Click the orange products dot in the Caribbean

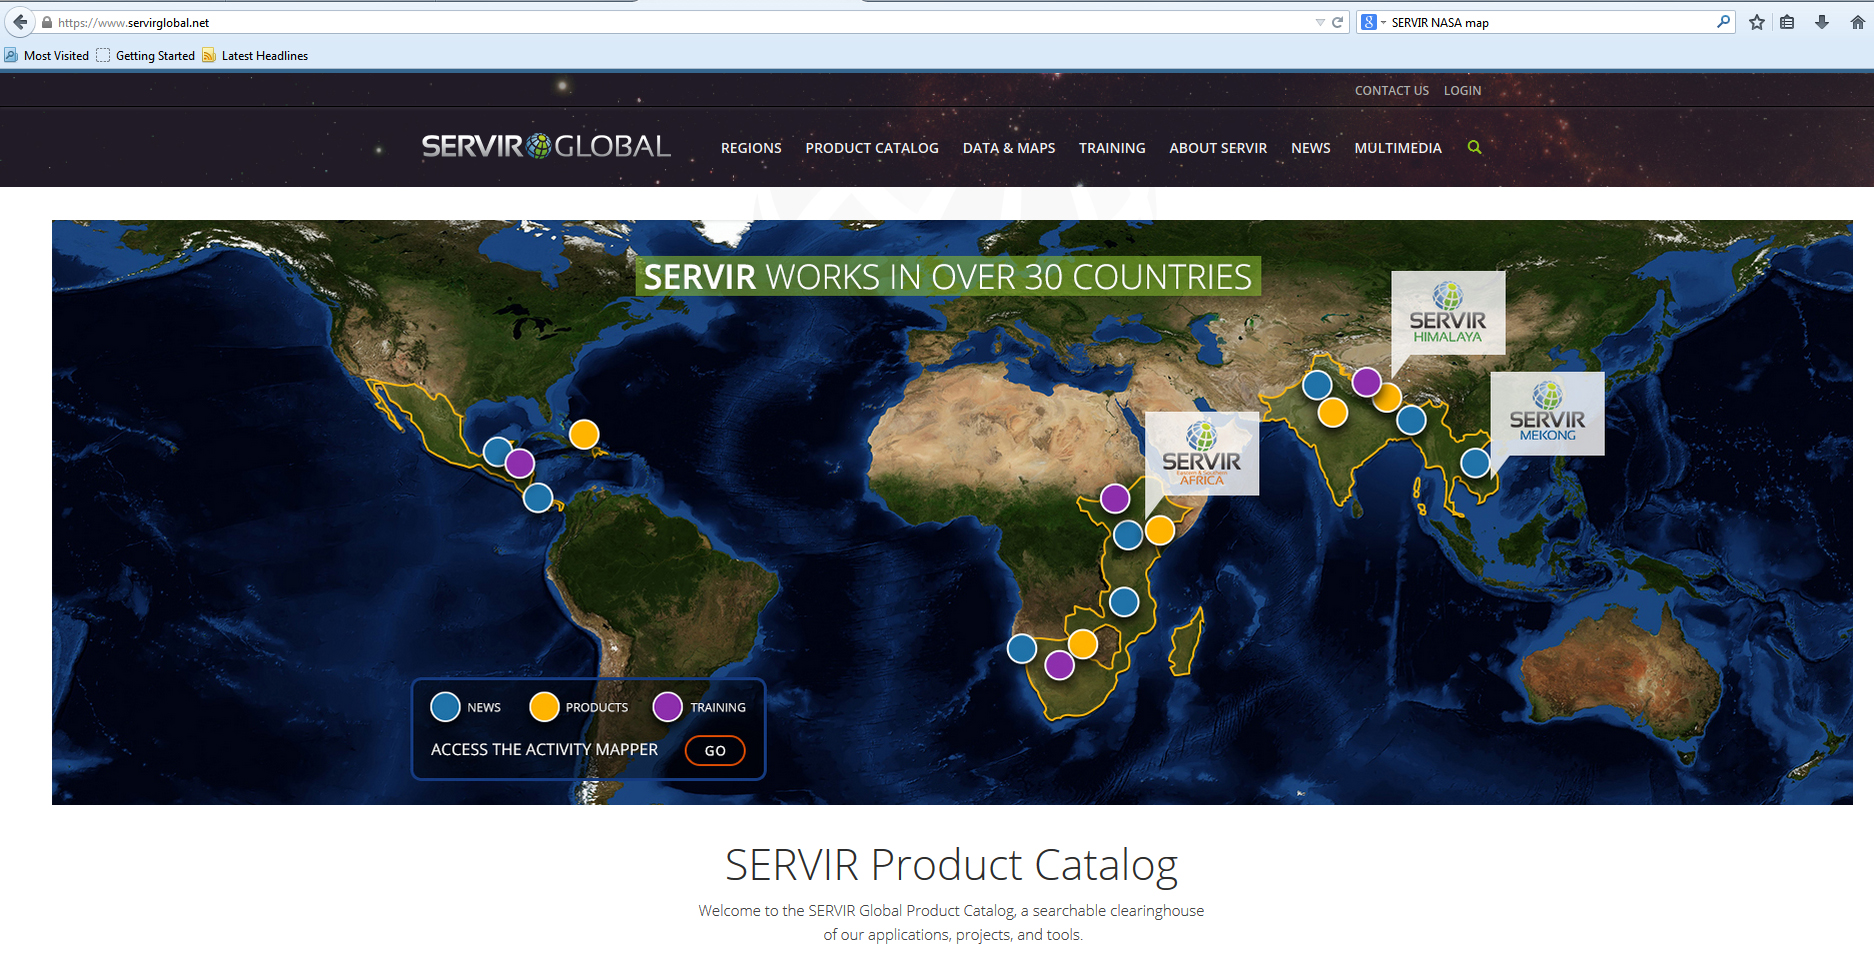click(x=584, y=434)
